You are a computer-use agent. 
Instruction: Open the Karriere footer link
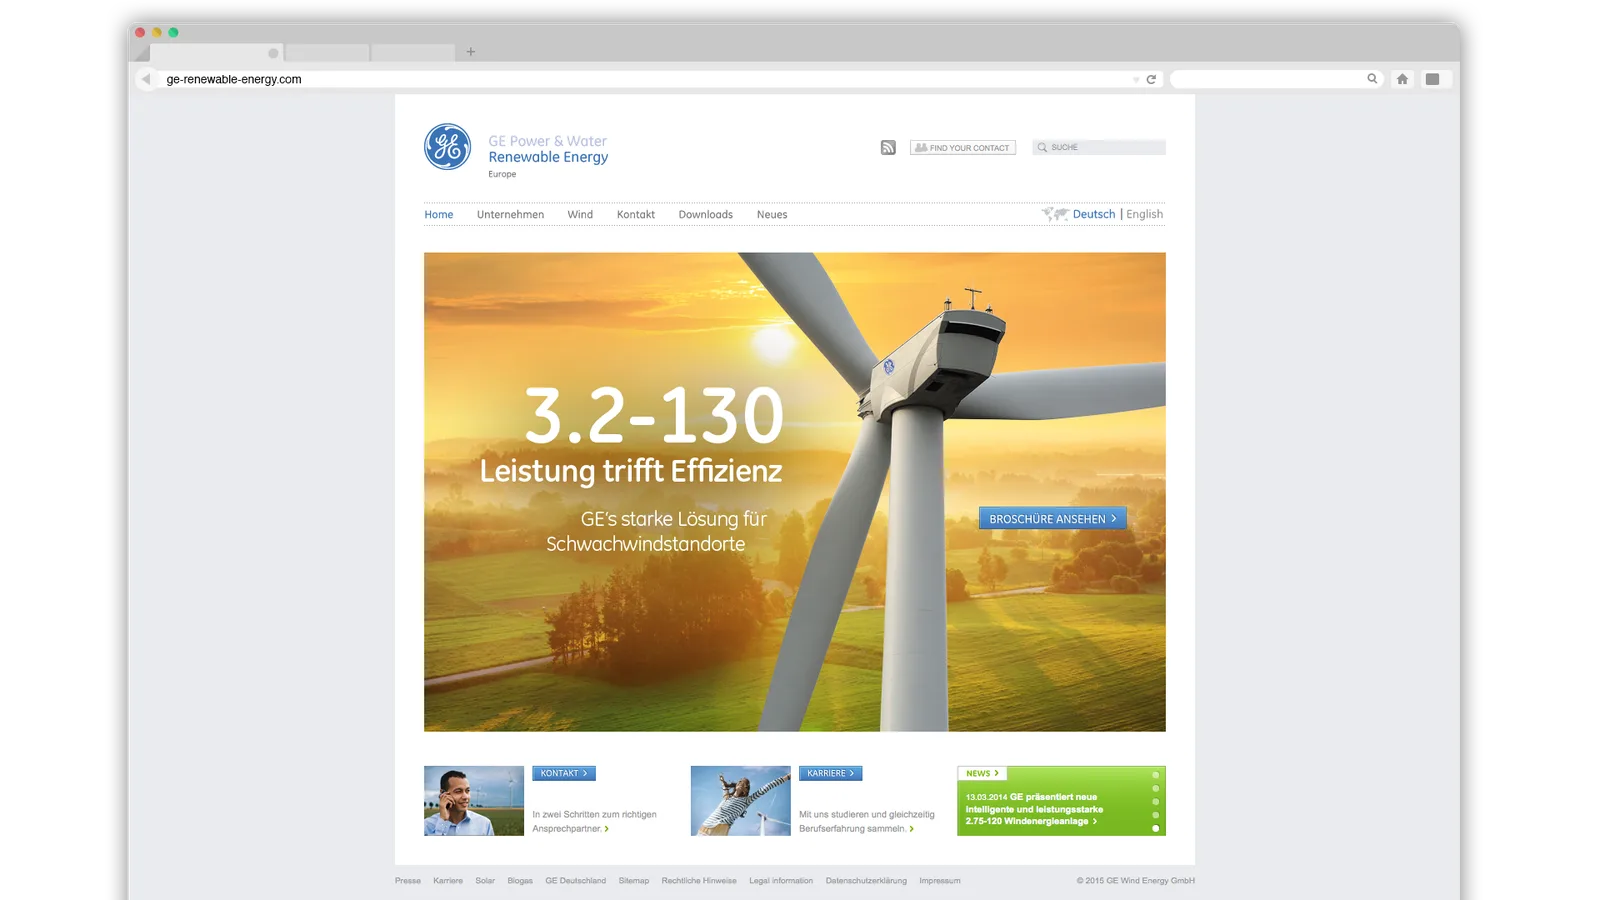point(448,881)
